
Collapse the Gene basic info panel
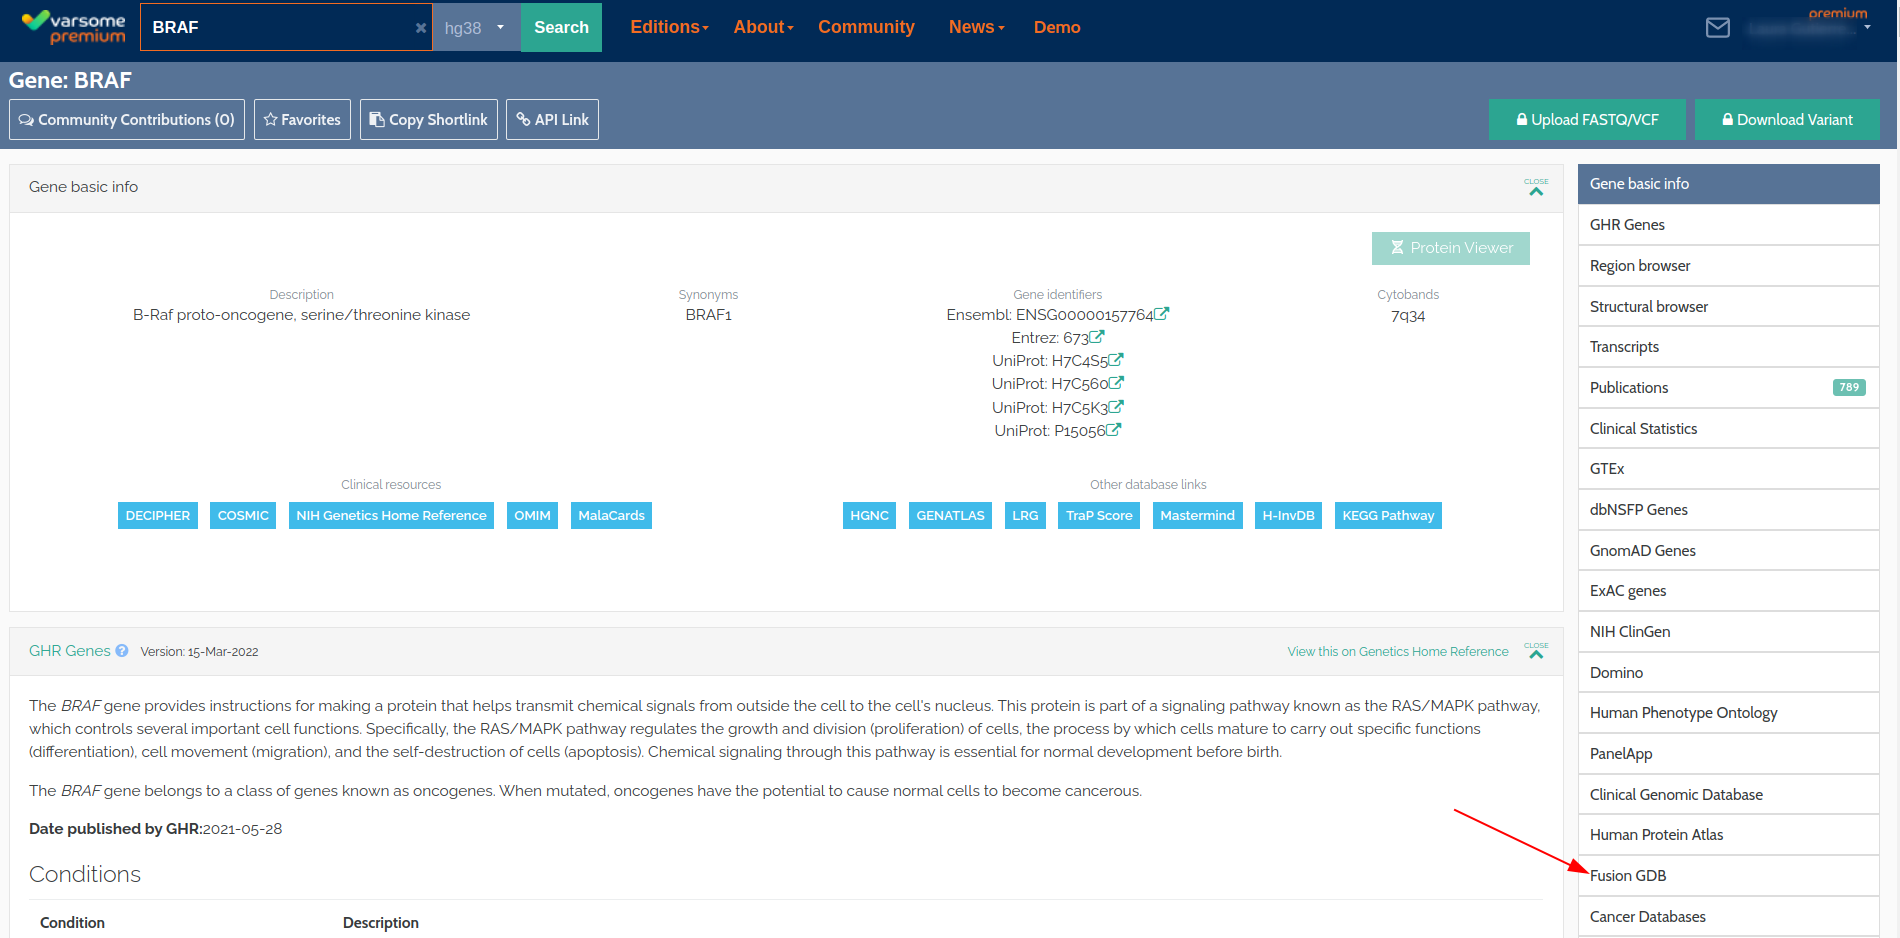[1536, 188]
